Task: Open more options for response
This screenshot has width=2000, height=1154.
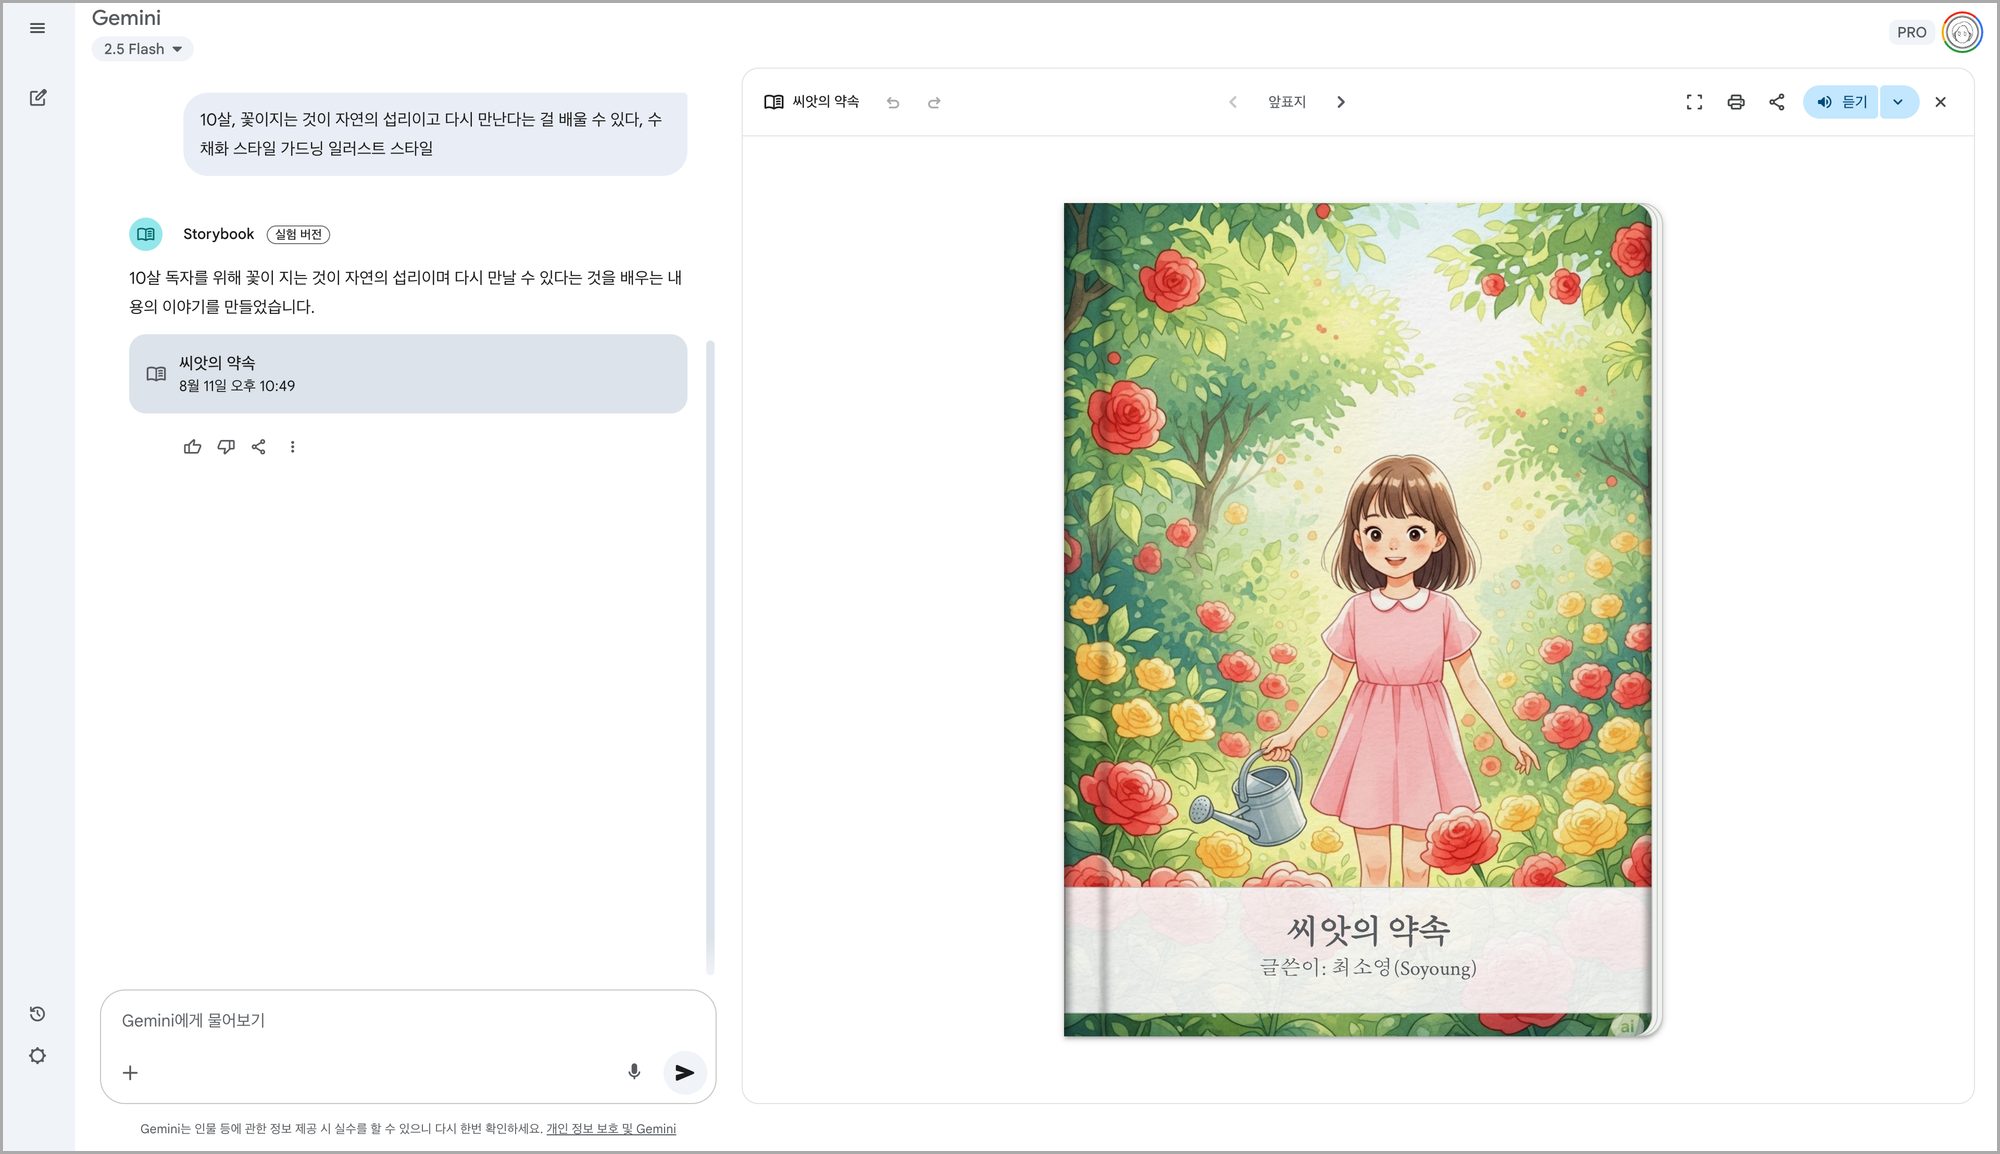Action: coord(292,447)
